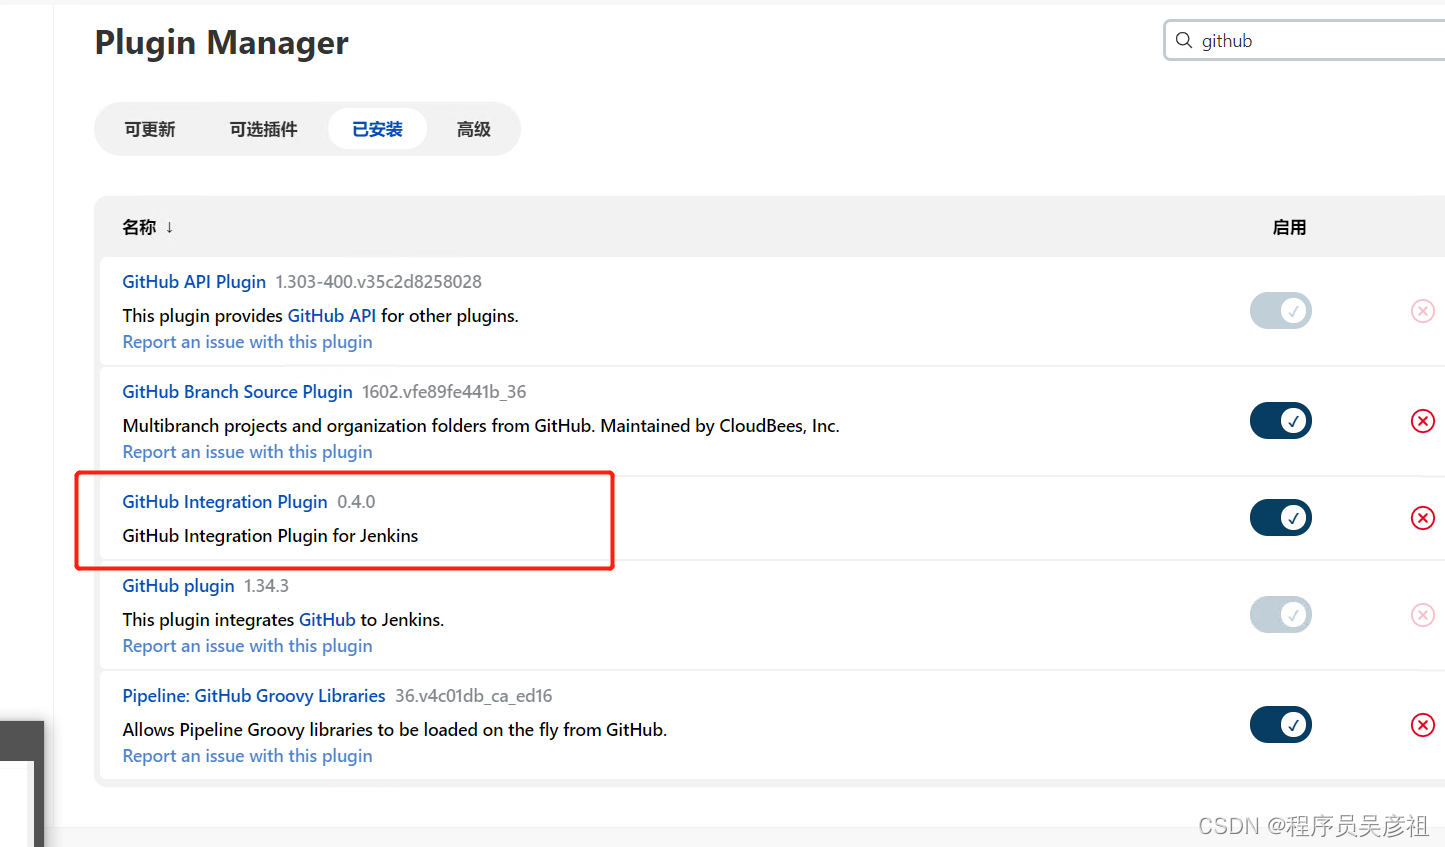The width and height of the screenshot is (1445, 847).
Task: Select the 已安装 tab
Action: point(377,129)
